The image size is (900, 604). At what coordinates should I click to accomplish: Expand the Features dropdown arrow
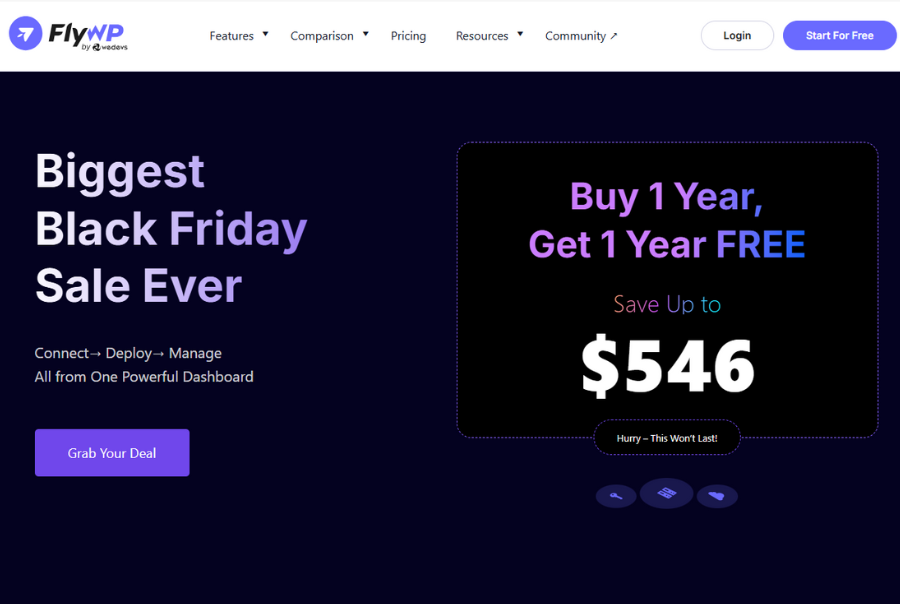[x=265, y=34]
